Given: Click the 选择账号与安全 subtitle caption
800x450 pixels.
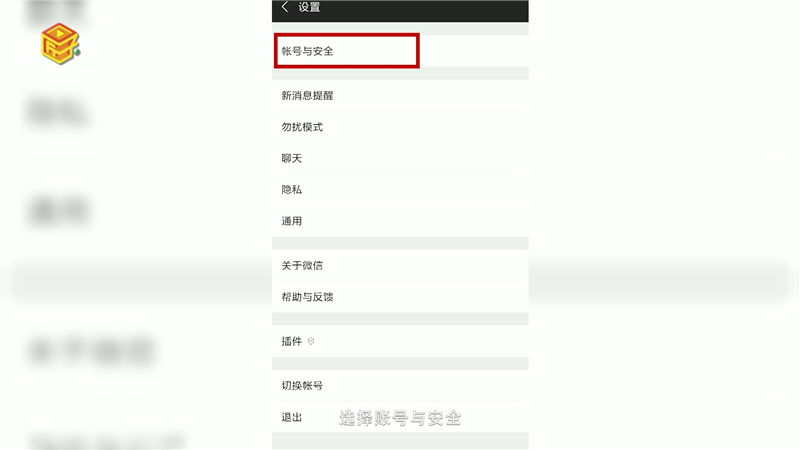Looking at the screenshot, I should [400, 418].
